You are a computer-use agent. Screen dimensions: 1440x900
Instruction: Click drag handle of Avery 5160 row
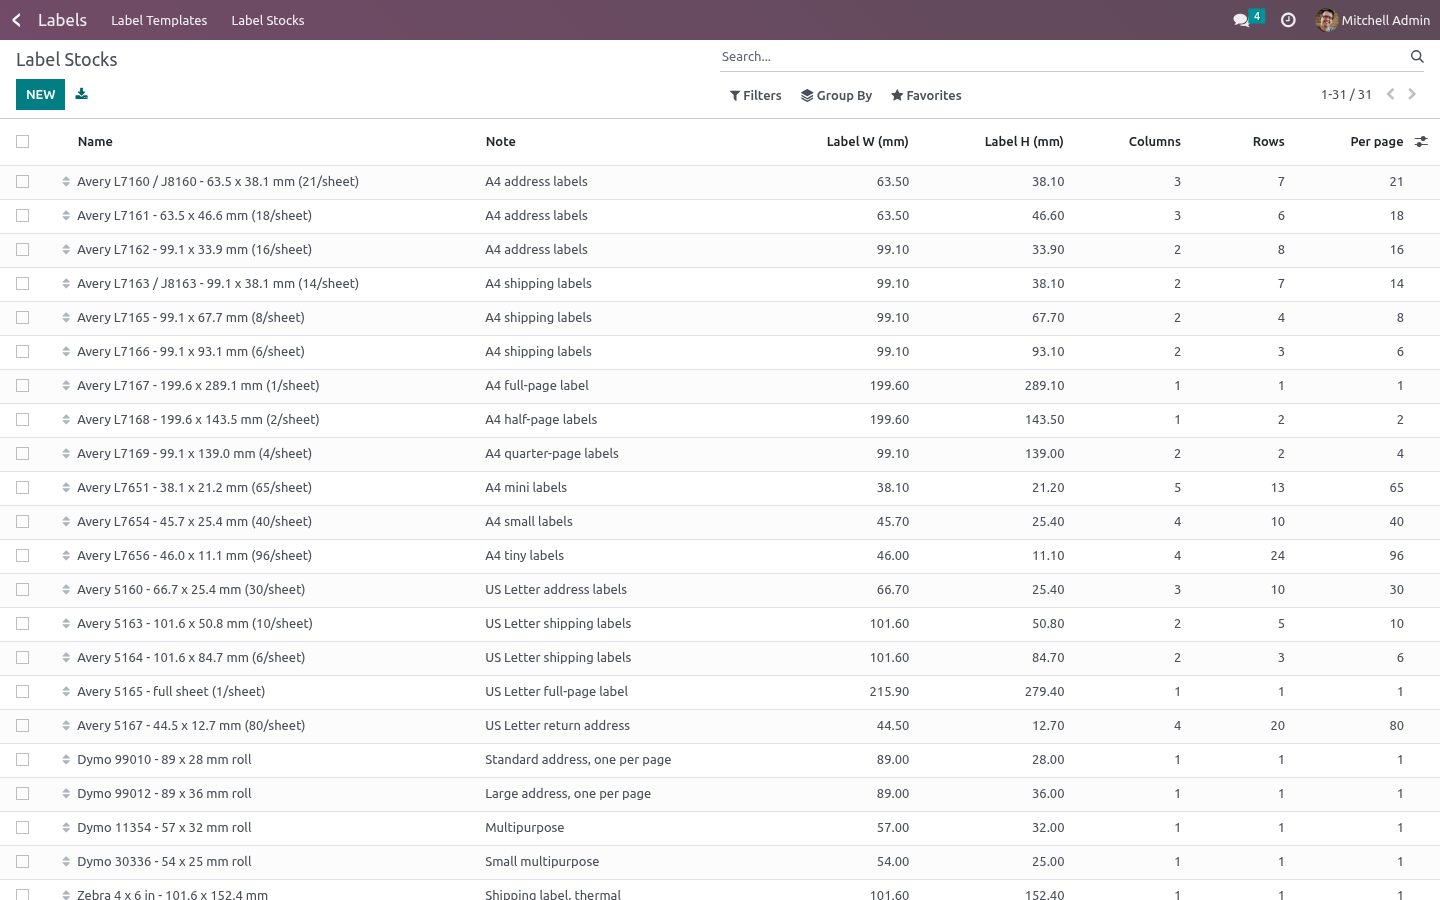tap(66, 590)
